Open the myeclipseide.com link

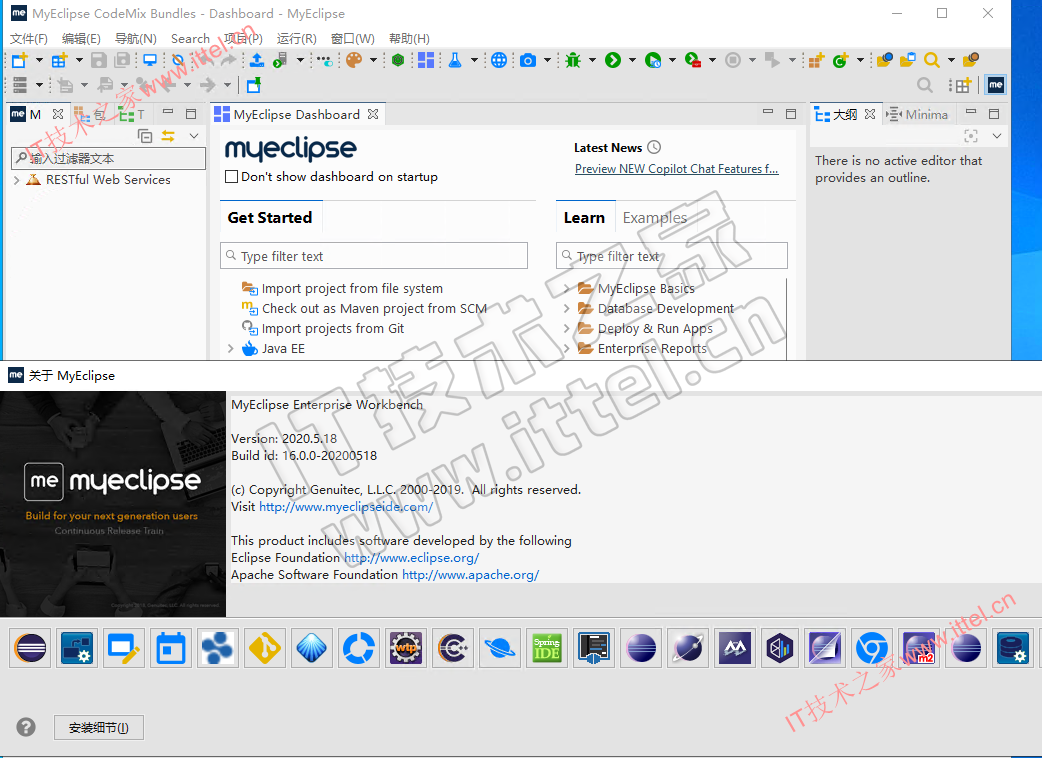346,507
